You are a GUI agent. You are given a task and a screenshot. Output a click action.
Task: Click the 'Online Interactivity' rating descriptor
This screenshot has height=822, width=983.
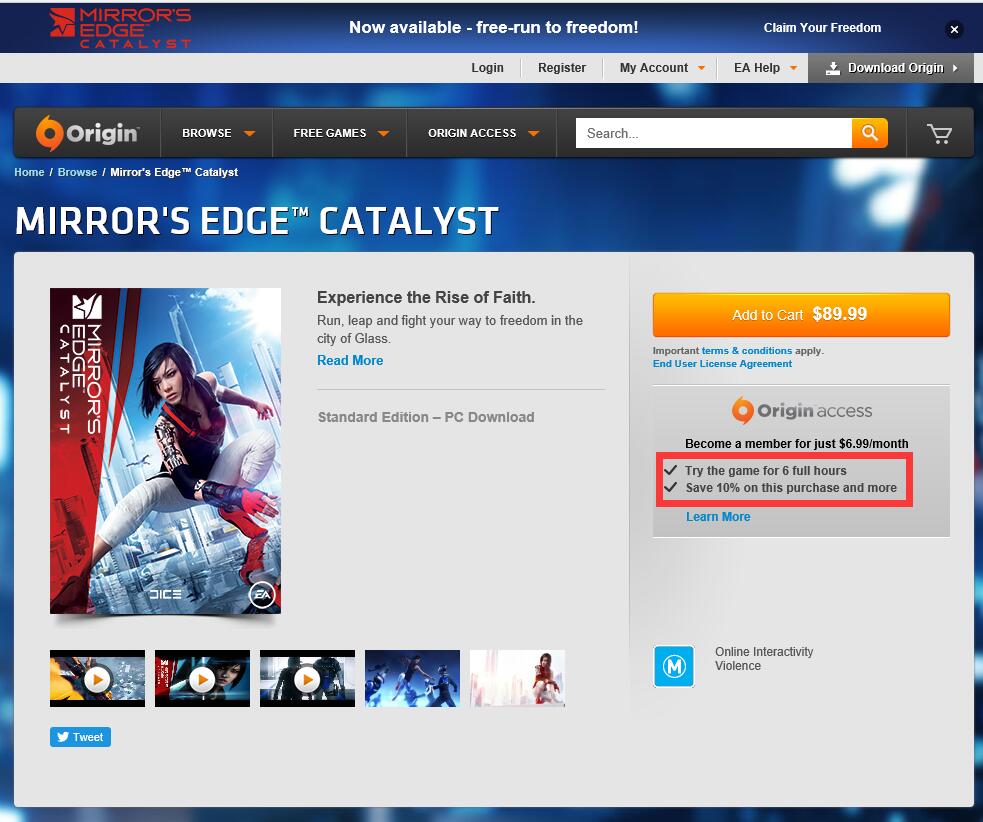coord(764,651)
